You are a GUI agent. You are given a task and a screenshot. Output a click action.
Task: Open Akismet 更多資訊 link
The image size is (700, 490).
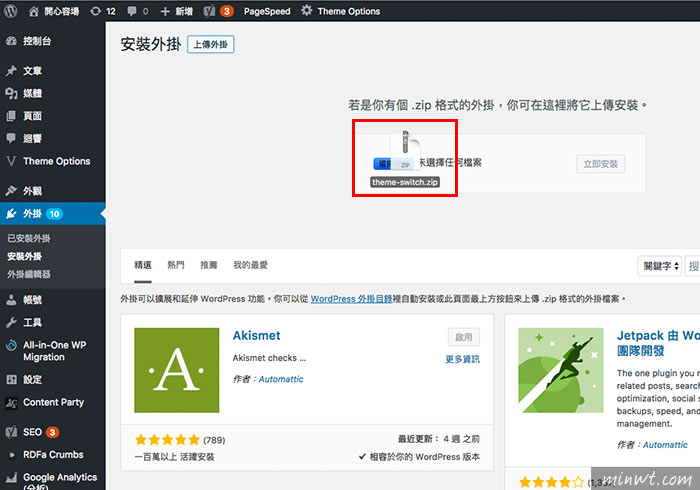(462, 359)
